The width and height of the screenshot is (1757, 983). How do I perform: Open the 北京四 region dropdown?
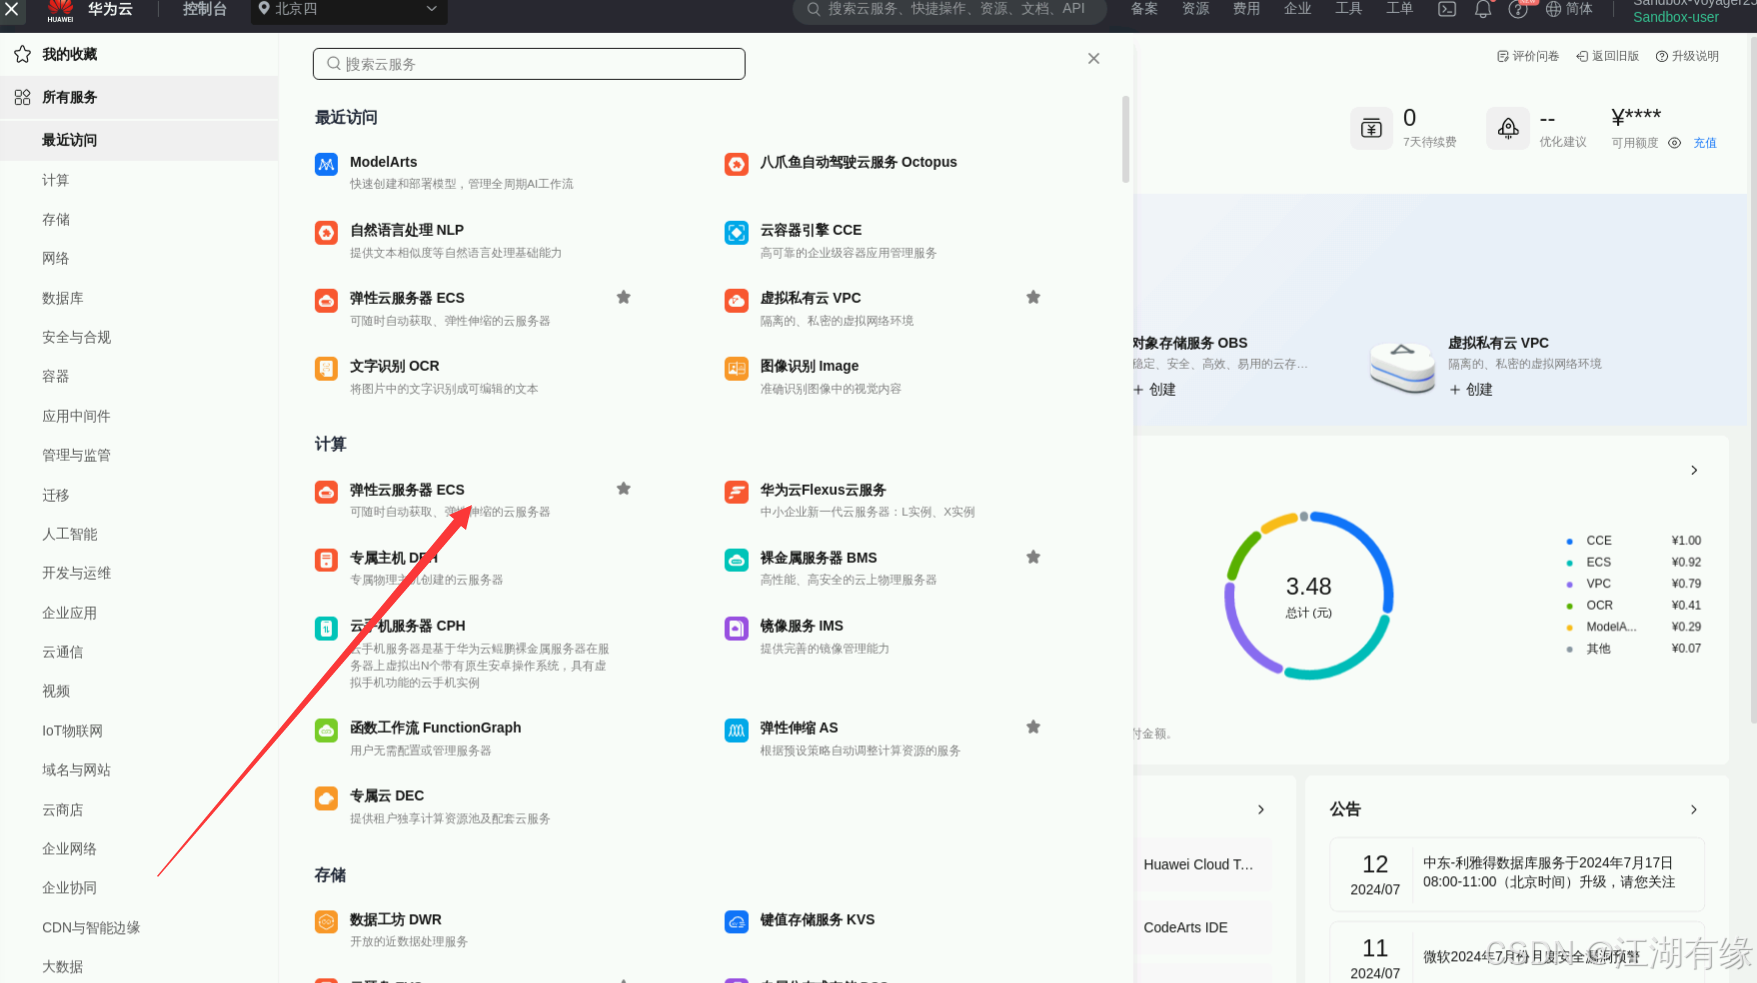click(x=349, y=9)
